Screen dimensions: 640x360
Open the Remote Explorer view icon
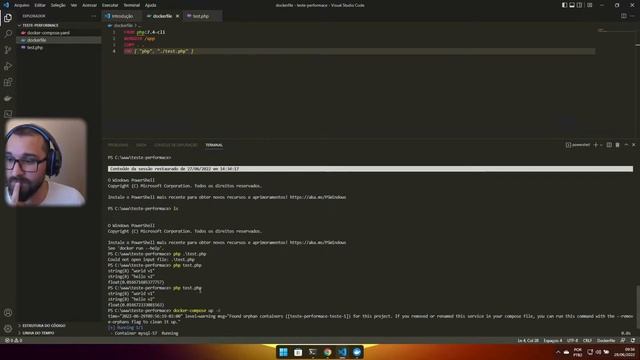8,114
